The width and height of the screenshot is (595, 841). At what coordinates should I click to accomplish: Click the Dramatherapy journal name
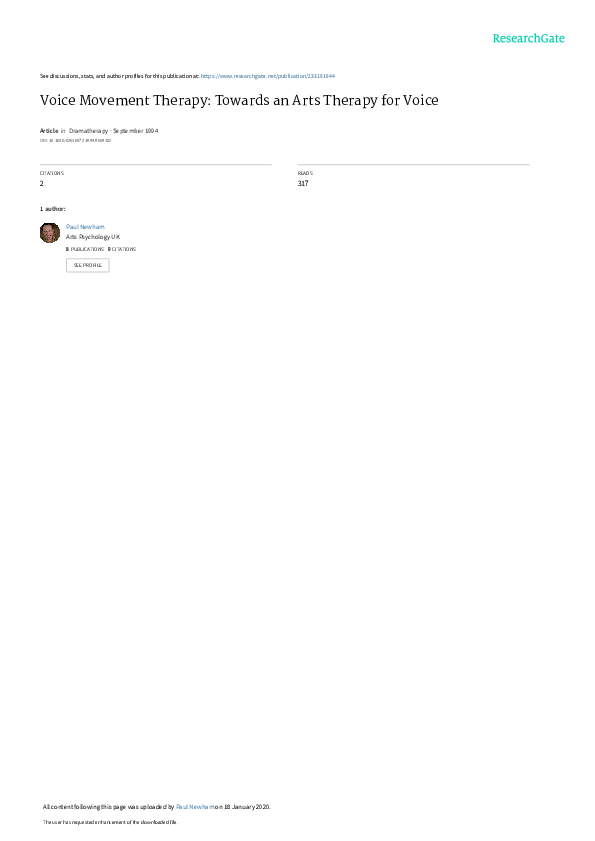89,131
